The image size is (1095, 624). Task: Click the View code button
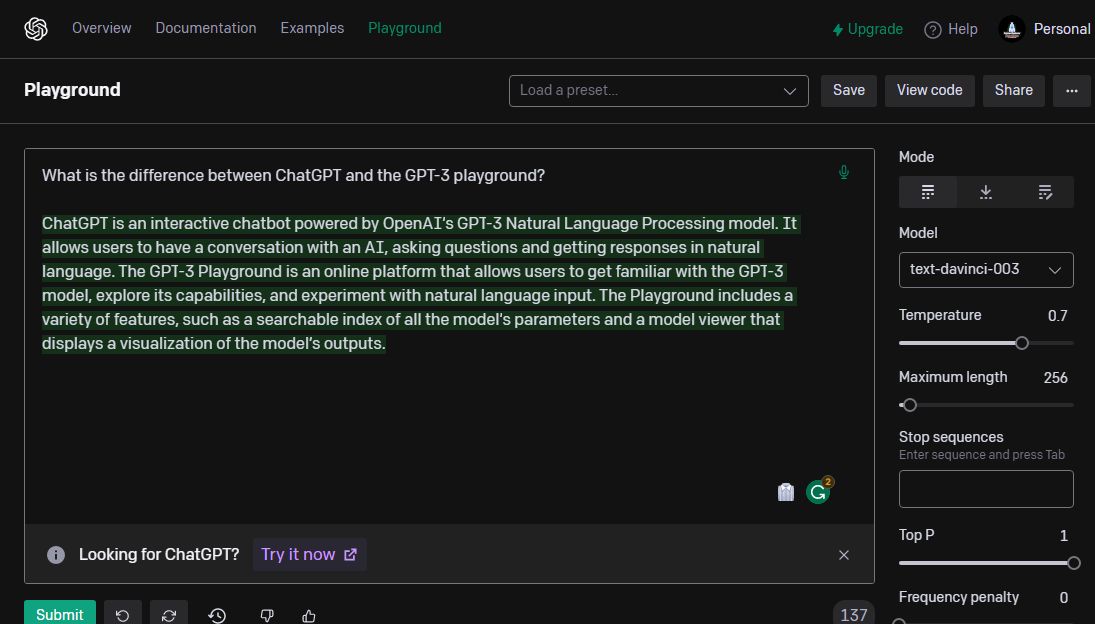coord(929,91)
